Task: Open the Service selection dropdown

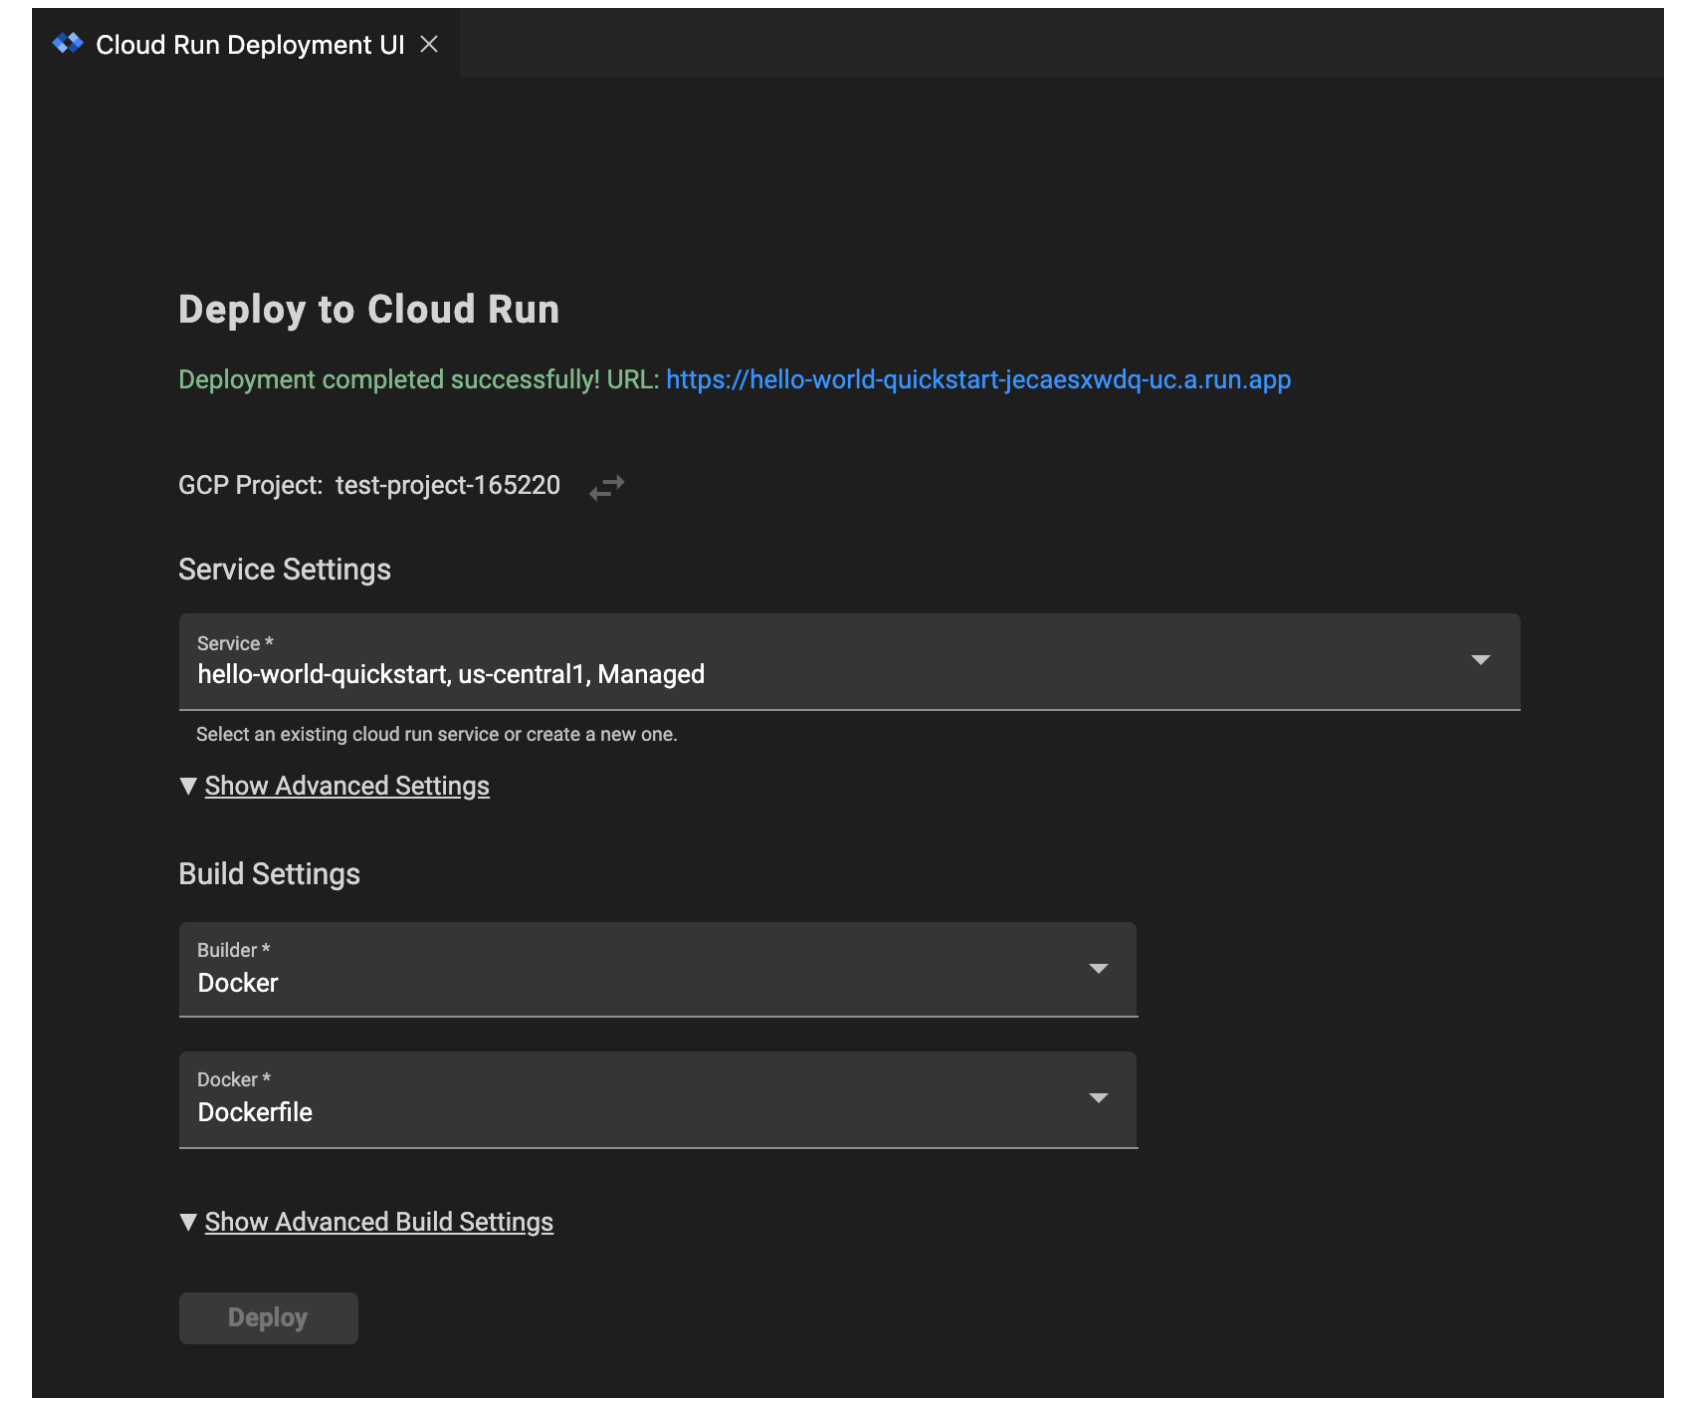Action: click(850, 660)
